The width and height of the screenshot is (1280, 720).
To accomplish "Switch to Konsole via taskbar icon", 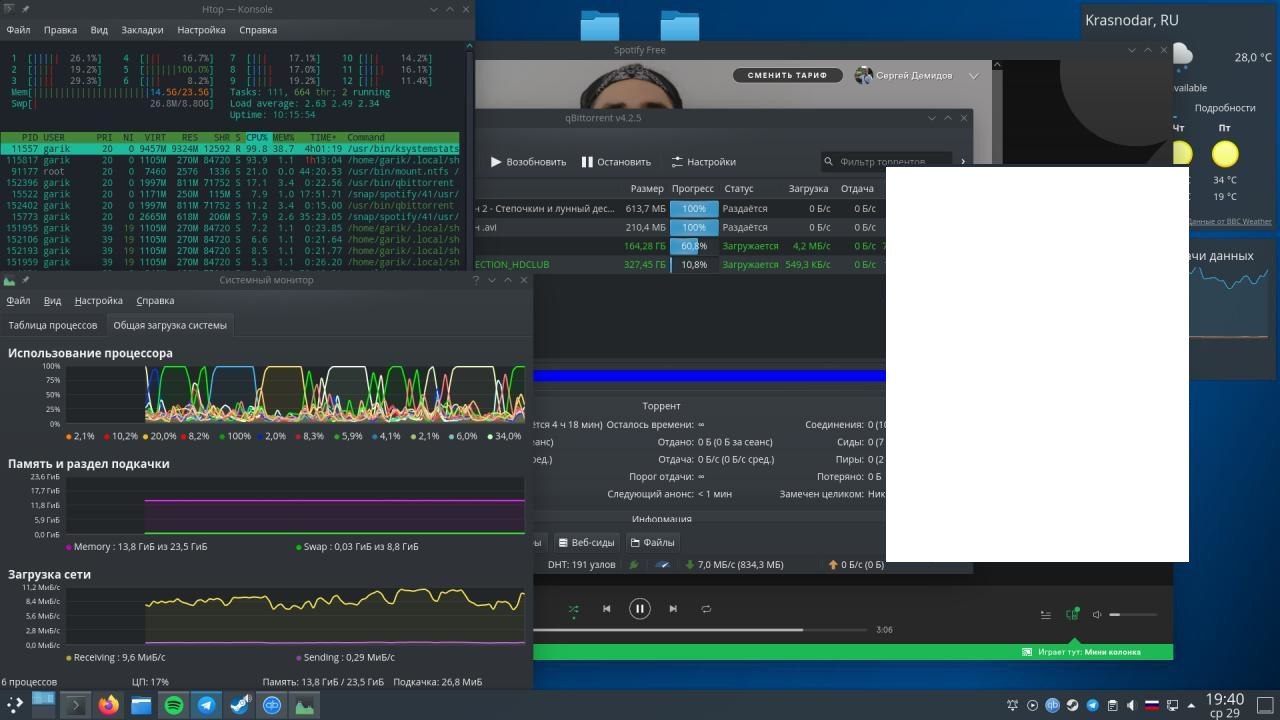I will click(x=75, y=705).
